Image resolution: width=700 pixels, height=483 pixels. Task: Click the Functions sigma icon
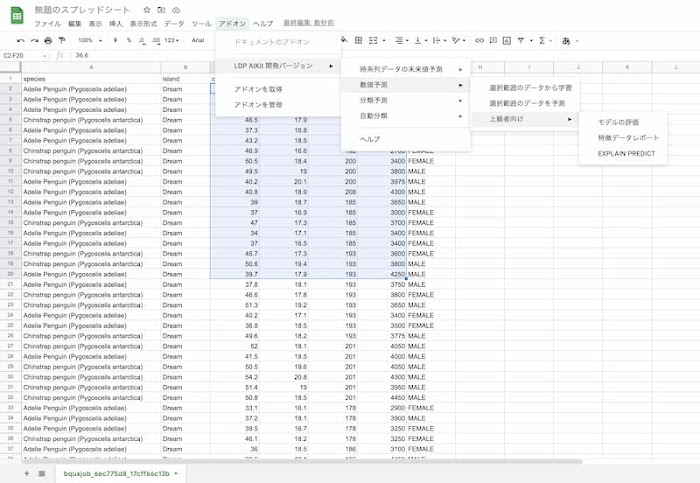[542, 41]
